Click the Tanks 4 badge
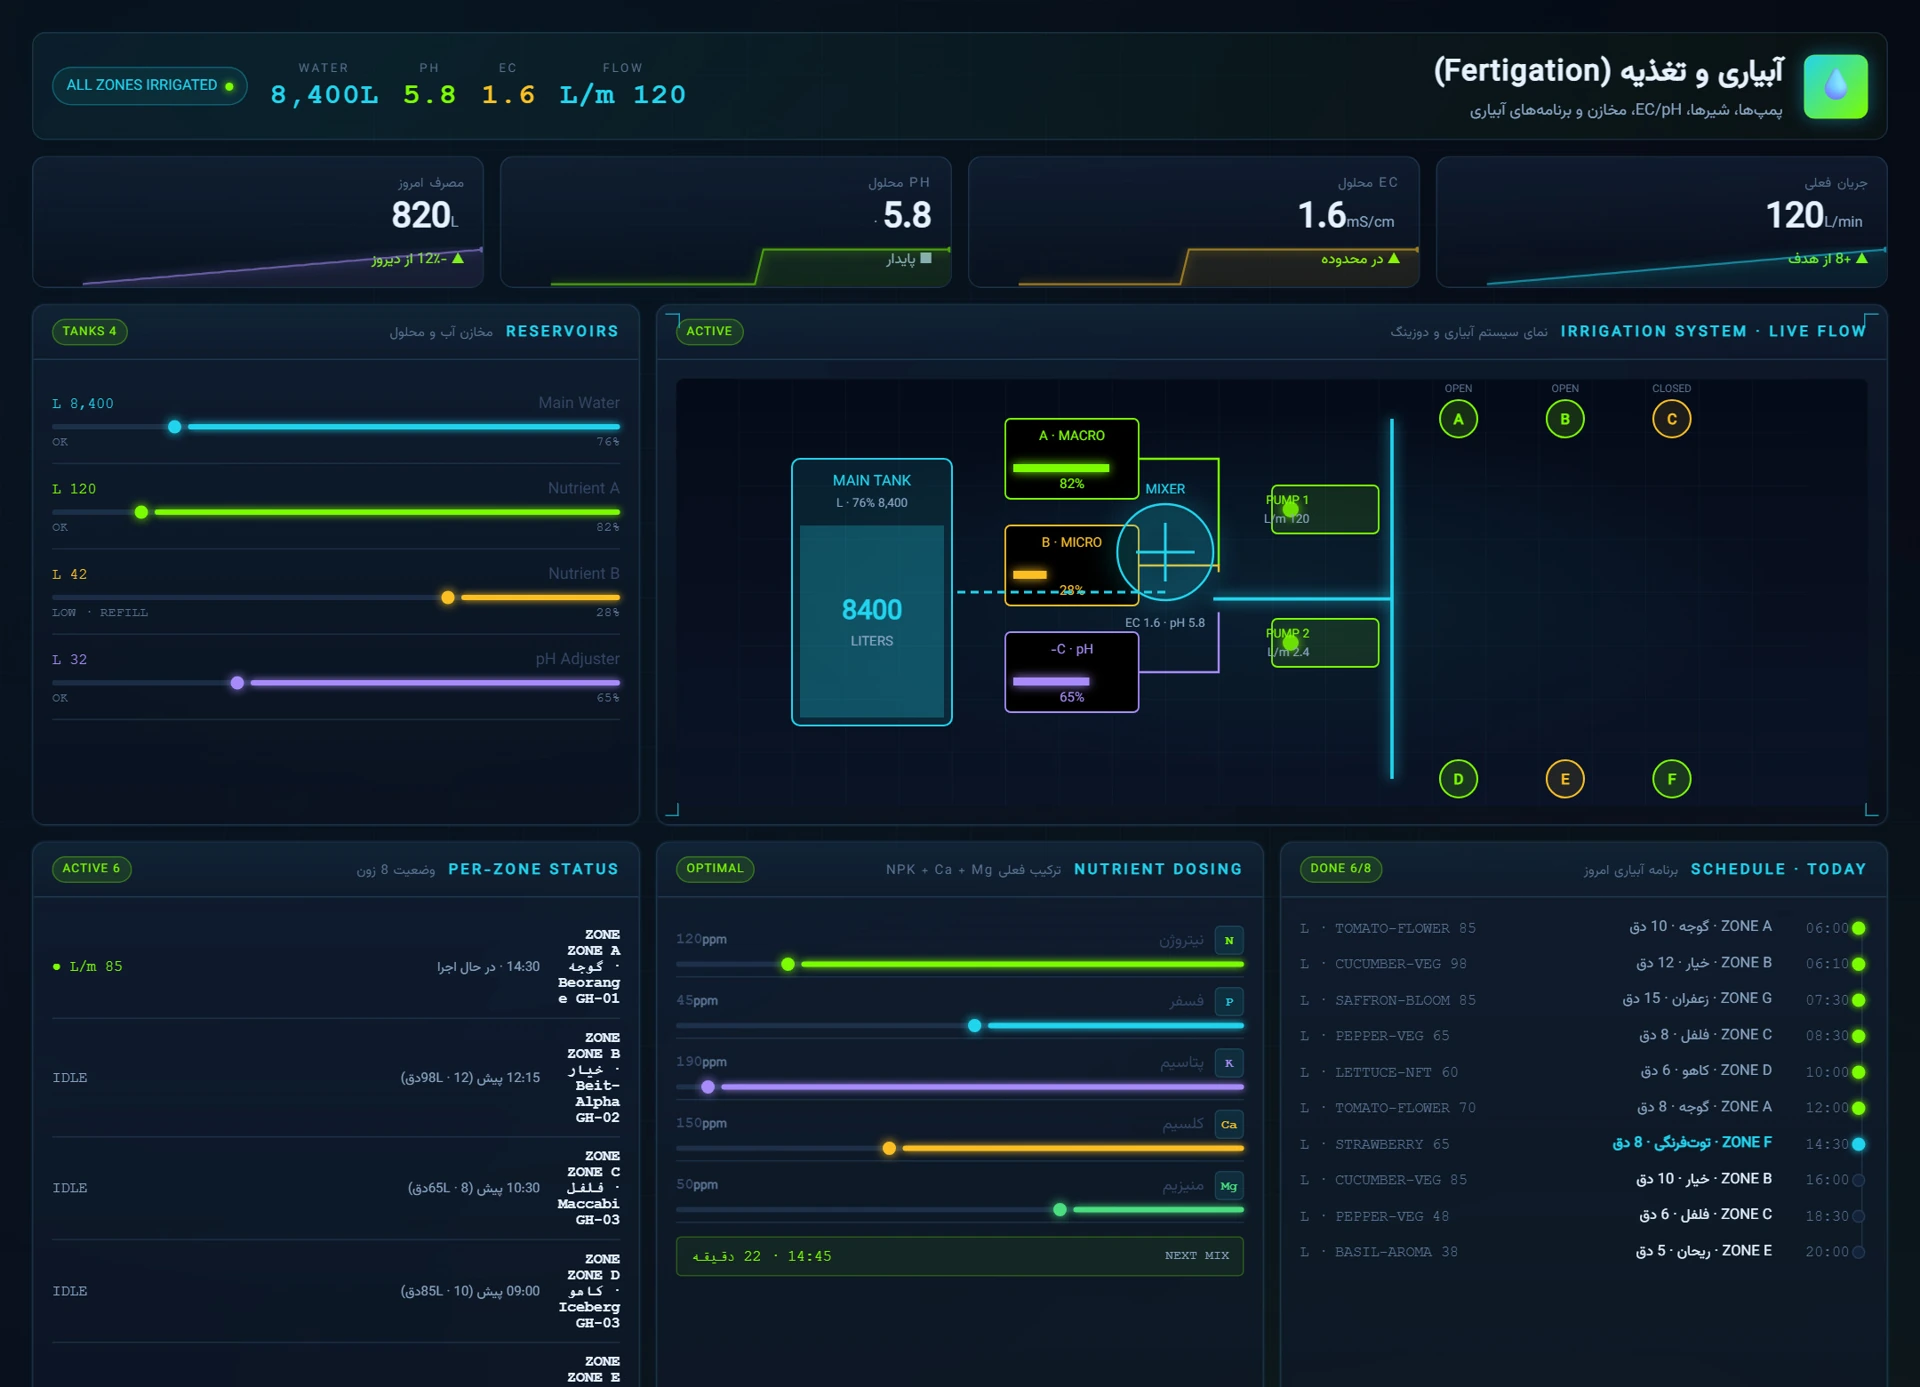The width and height of the screenshot is (1920, 1387). 90,331
